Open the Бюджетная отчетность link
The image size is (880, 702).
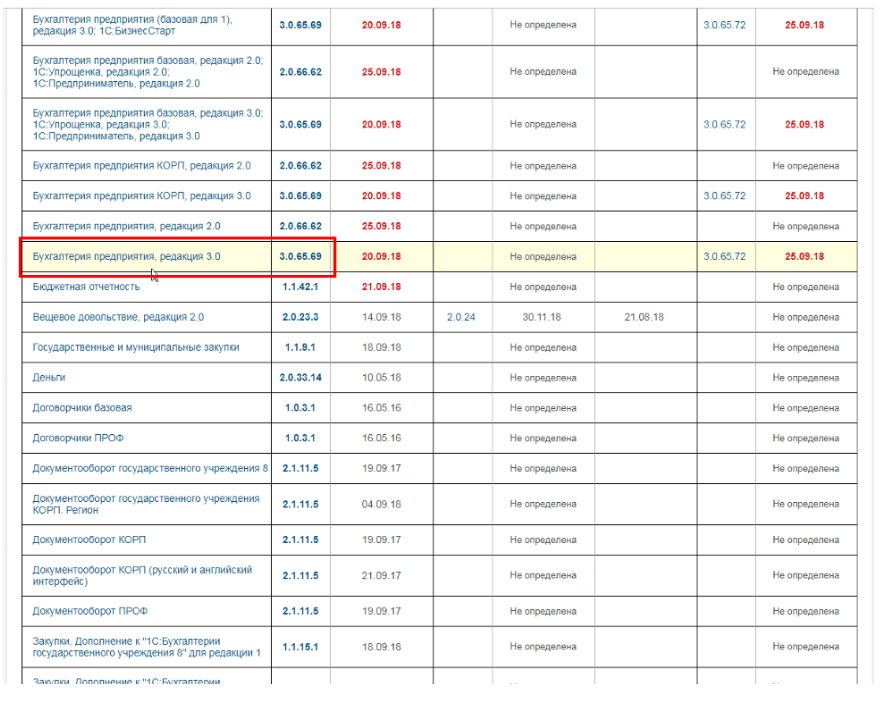86,287
